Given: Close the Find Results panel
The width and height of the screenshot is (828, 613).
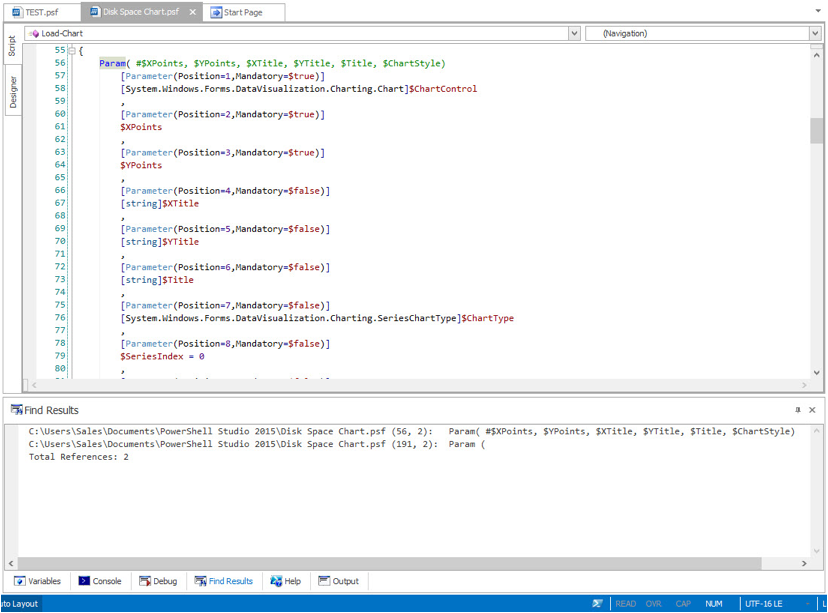Looking at the screenshot, I should click(812, 410).
